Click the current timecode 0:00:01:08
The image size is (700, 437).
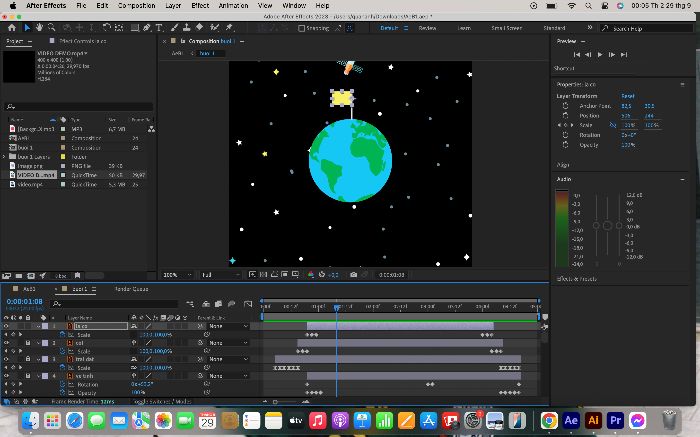click(25, 302)
